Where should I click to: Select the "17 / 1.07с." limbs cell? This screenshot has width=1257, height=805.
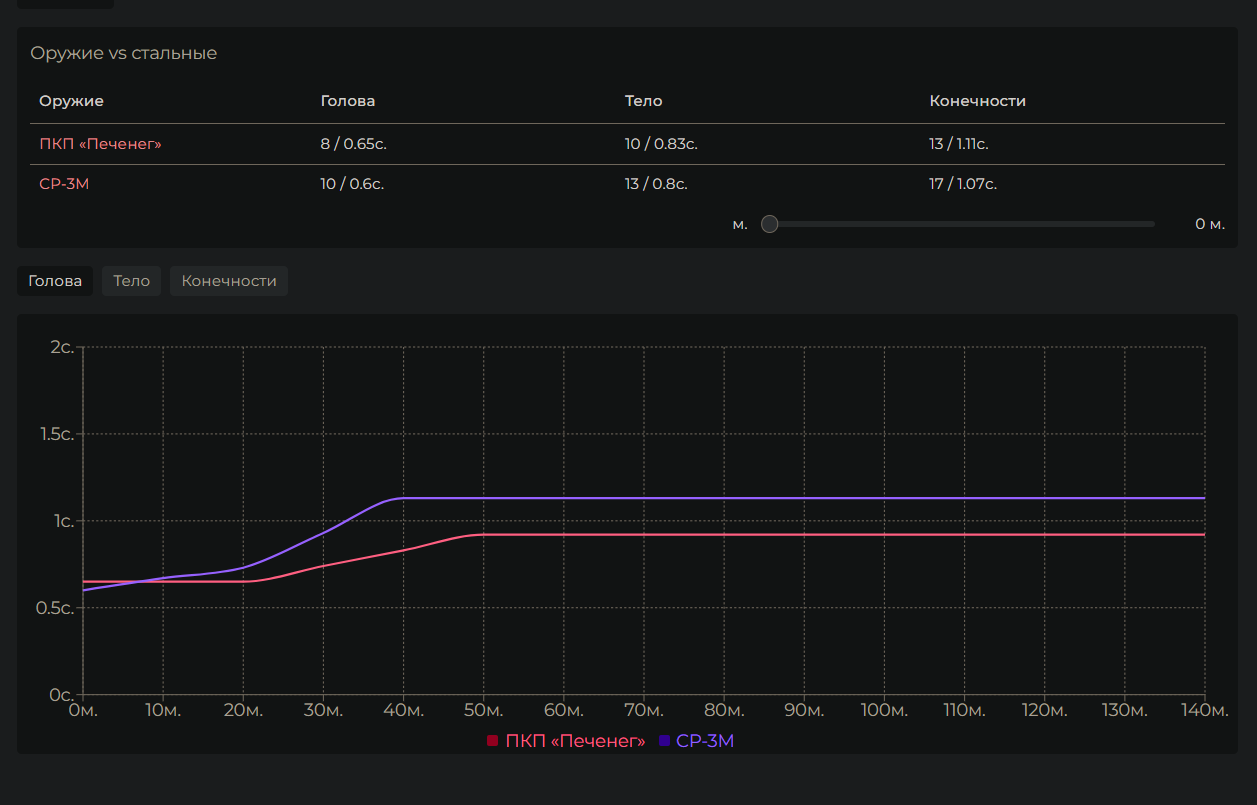pos(962,184)
